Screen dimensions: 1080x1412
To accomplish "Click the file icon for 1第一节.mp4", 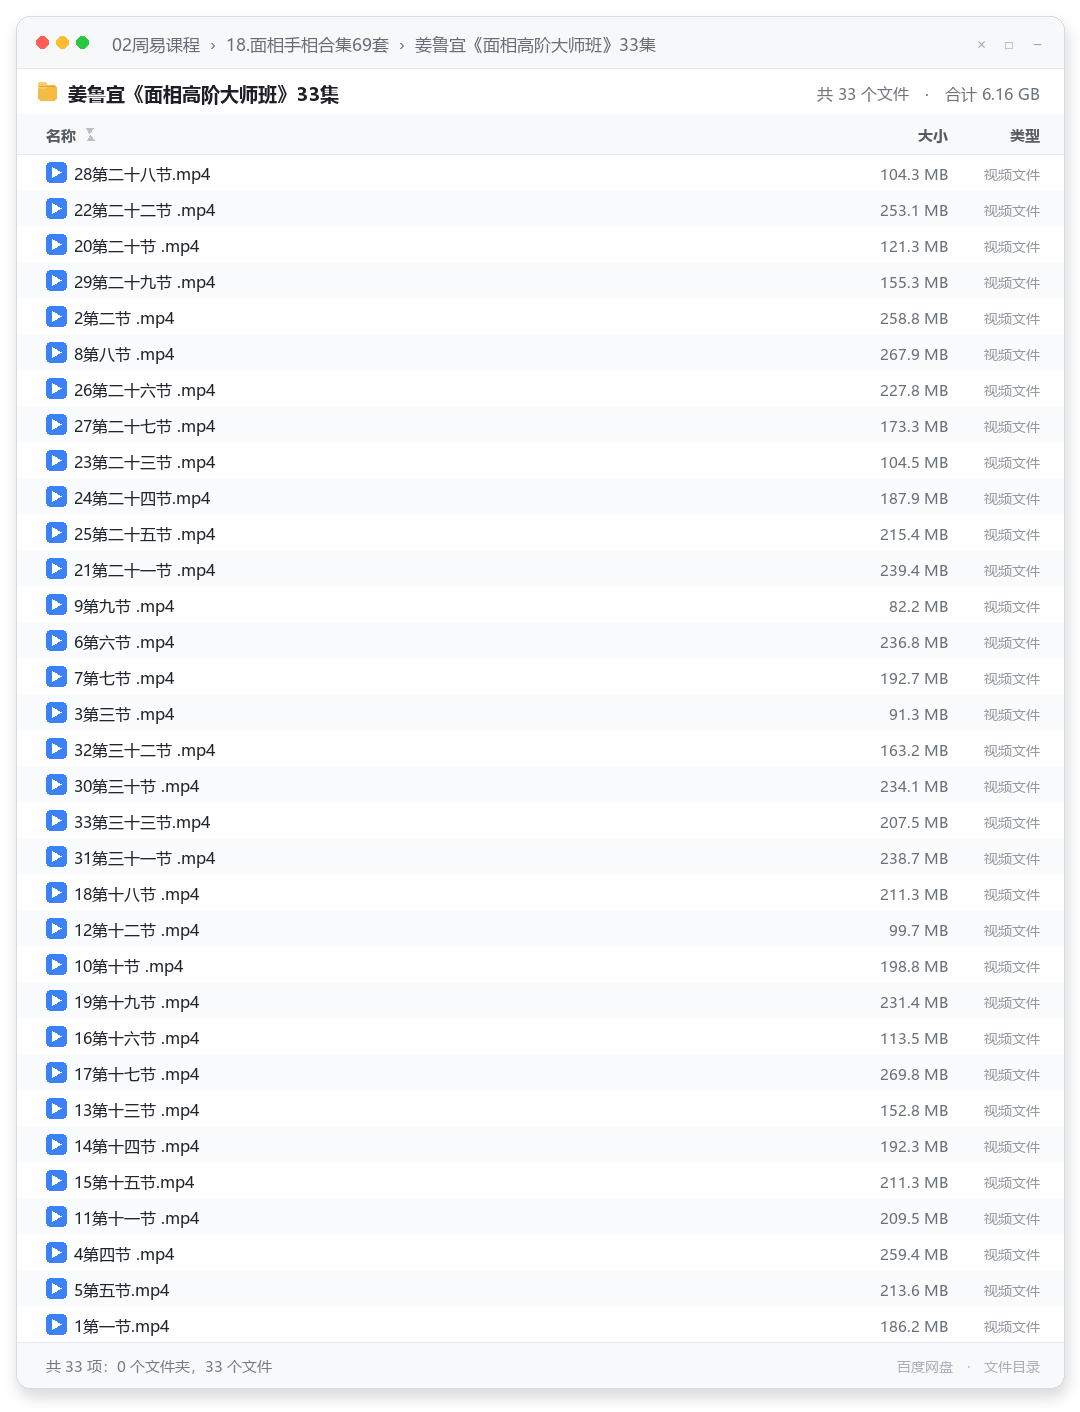I will 56,1325.
